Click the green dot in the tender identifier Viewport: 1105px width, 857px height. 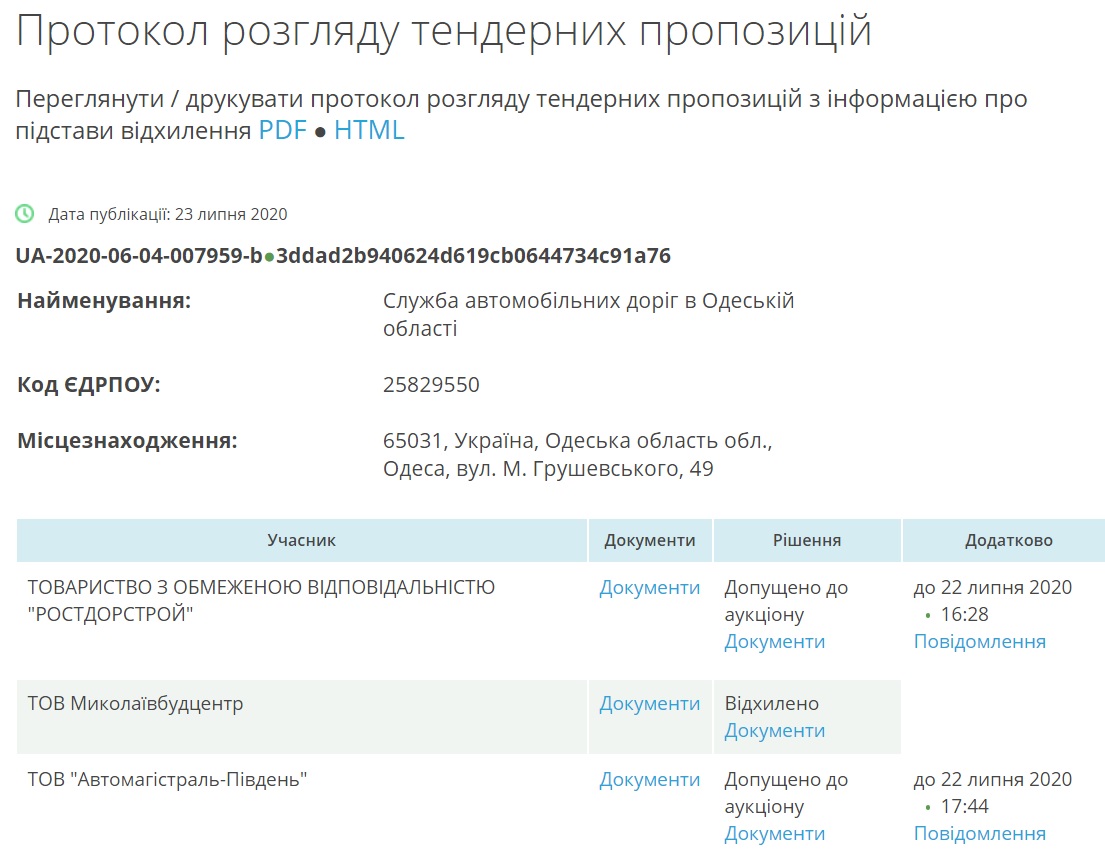coord(269,257)
